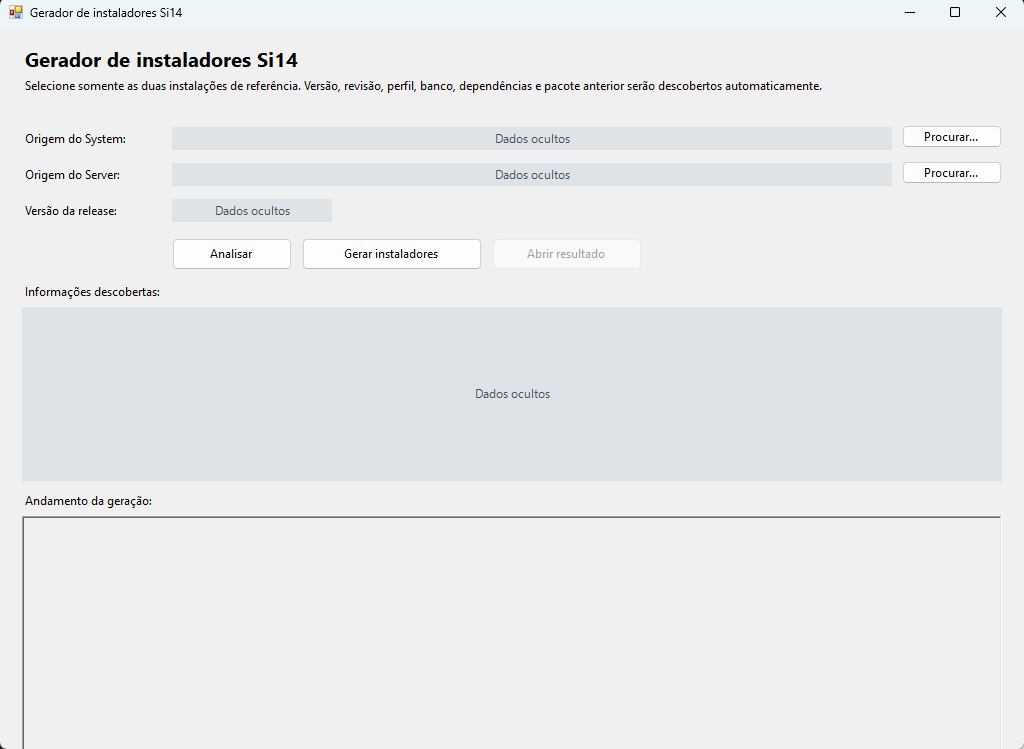
Task: Start generation with Gerar instaladores
Action: pos(392,254)
